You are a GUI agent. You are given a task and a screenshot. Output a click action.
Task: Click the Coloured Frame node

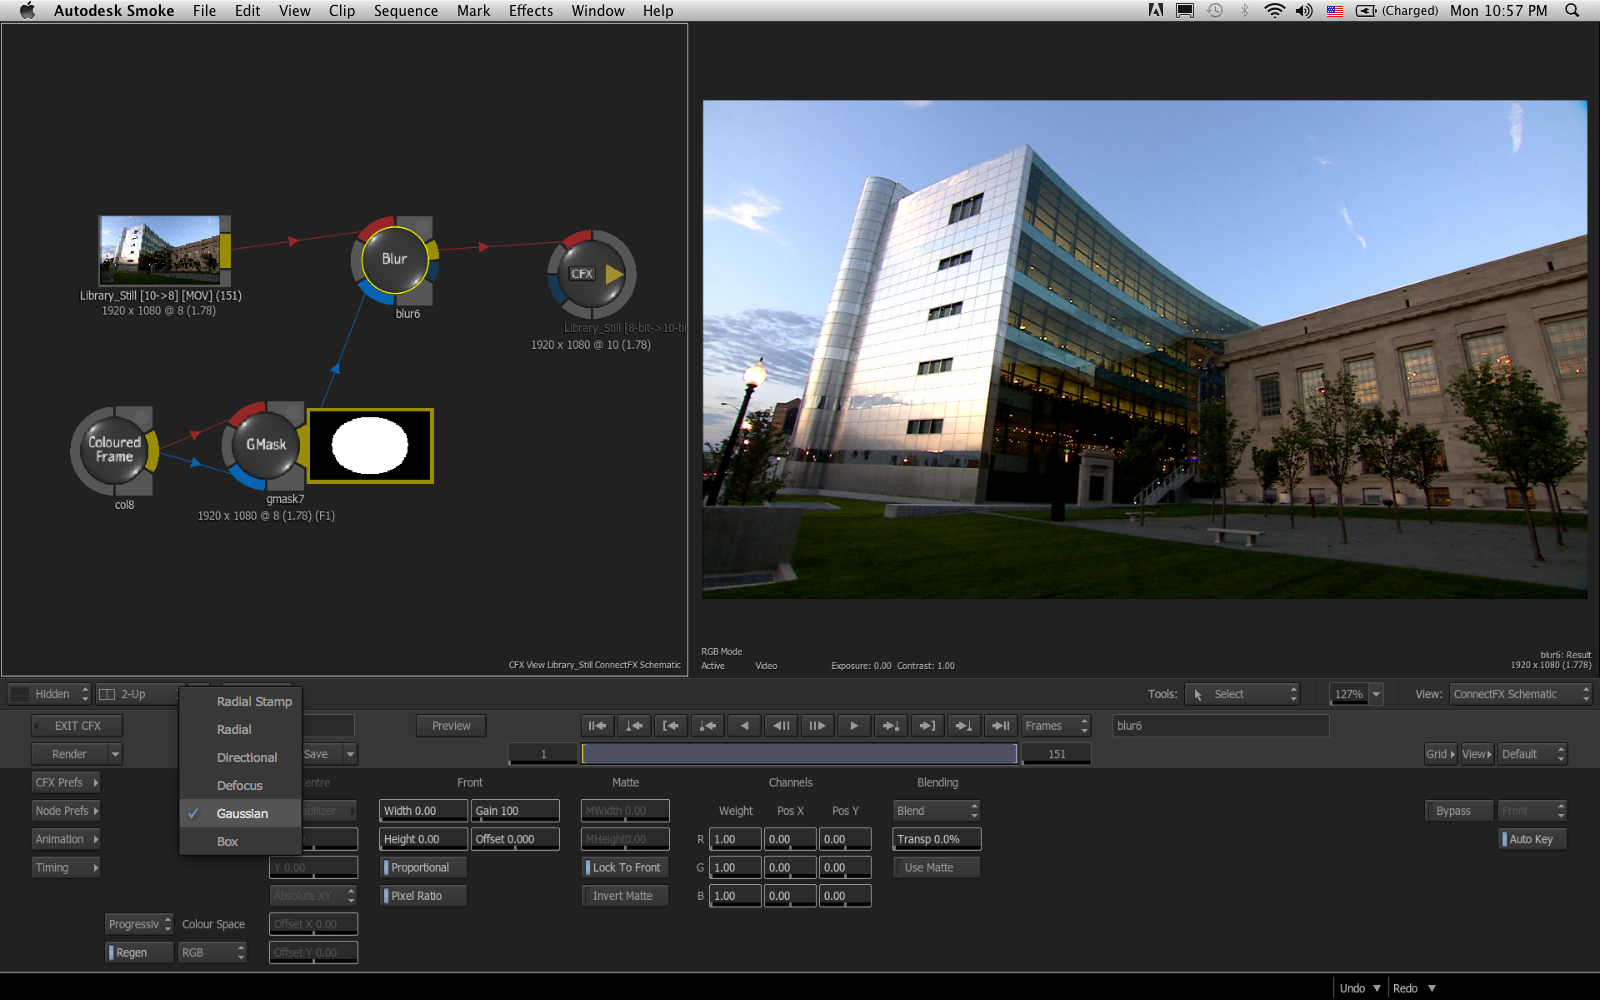tap(113, 450)
